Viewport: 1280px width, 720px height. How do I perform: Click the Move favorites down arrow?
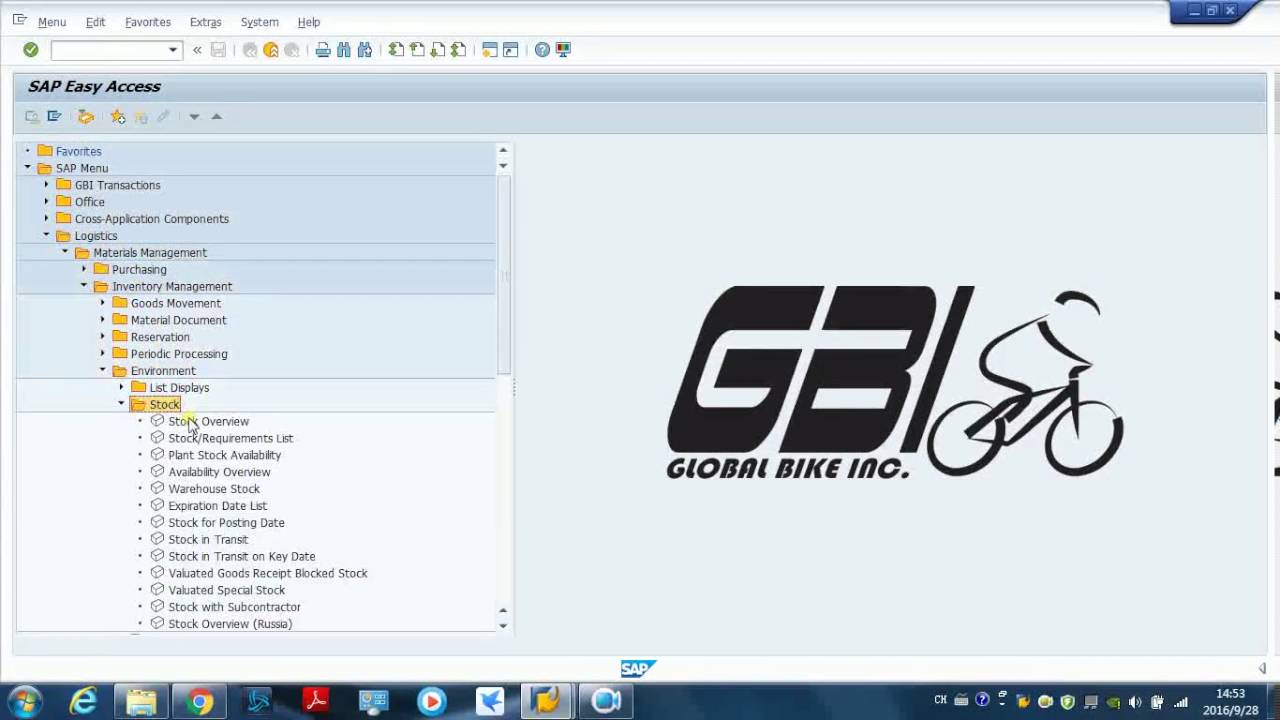point(194,117)
